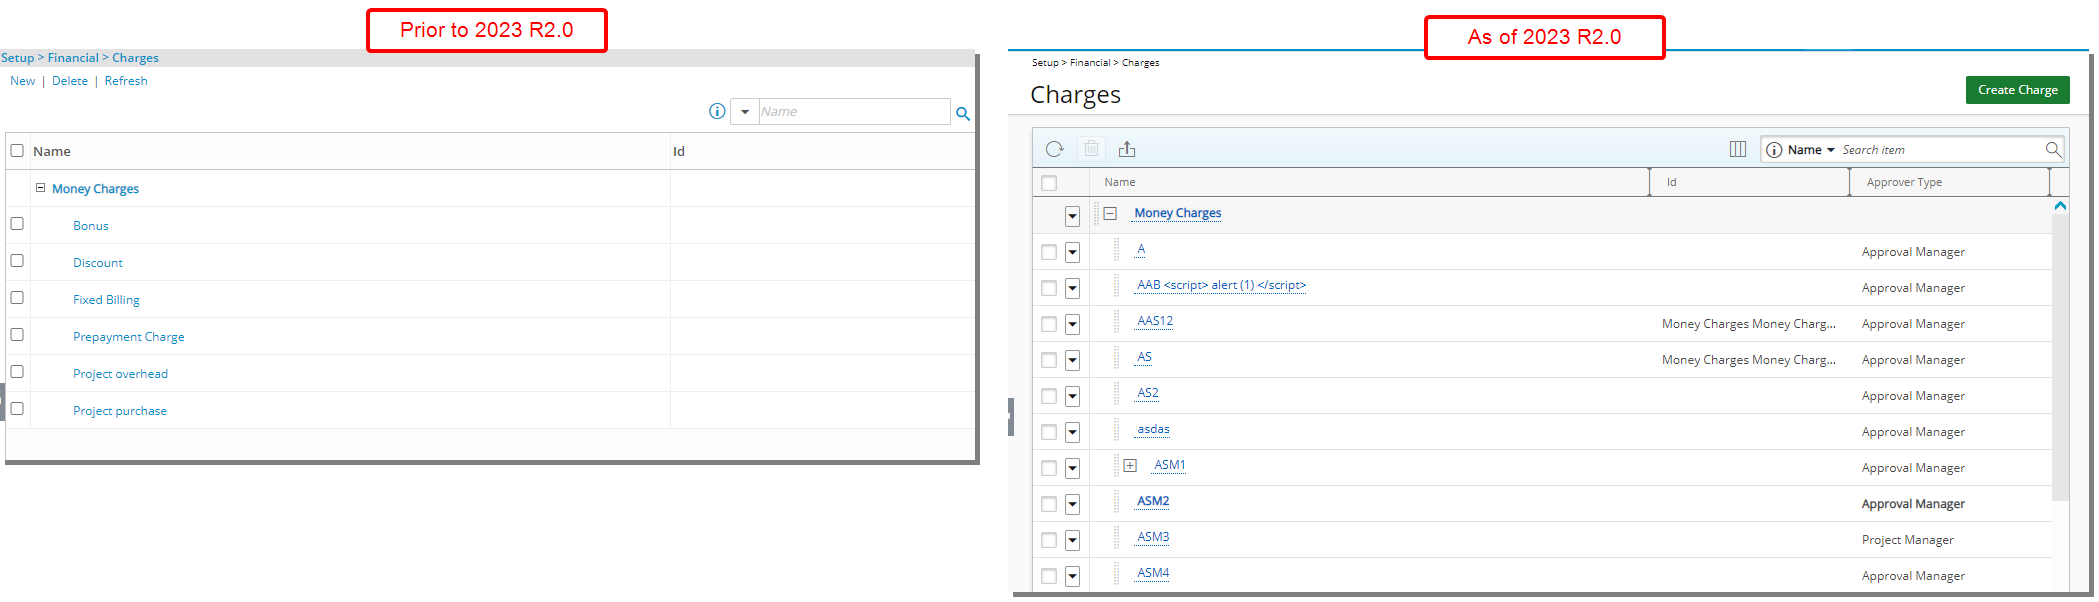This screenshot has width=2099, height=602.
Task: Collapse the Money Charges group in the new grid
Action: [x=1110, y=213]
